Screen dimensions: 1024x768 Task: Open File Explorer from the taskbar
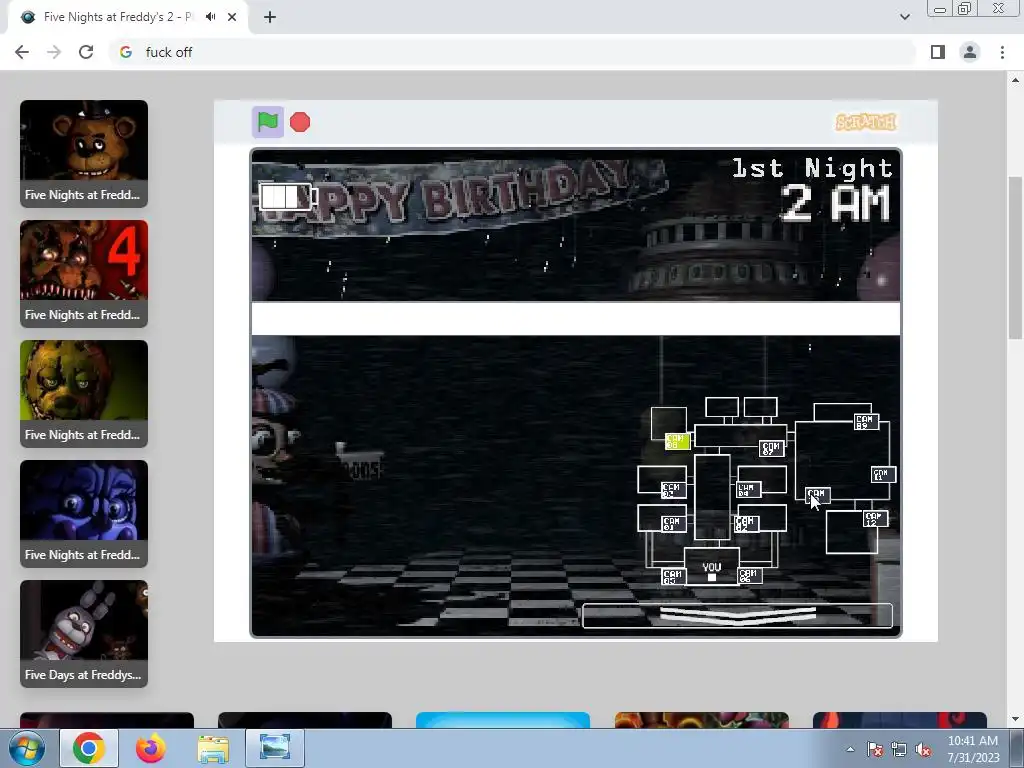click(x=213, y=748)
